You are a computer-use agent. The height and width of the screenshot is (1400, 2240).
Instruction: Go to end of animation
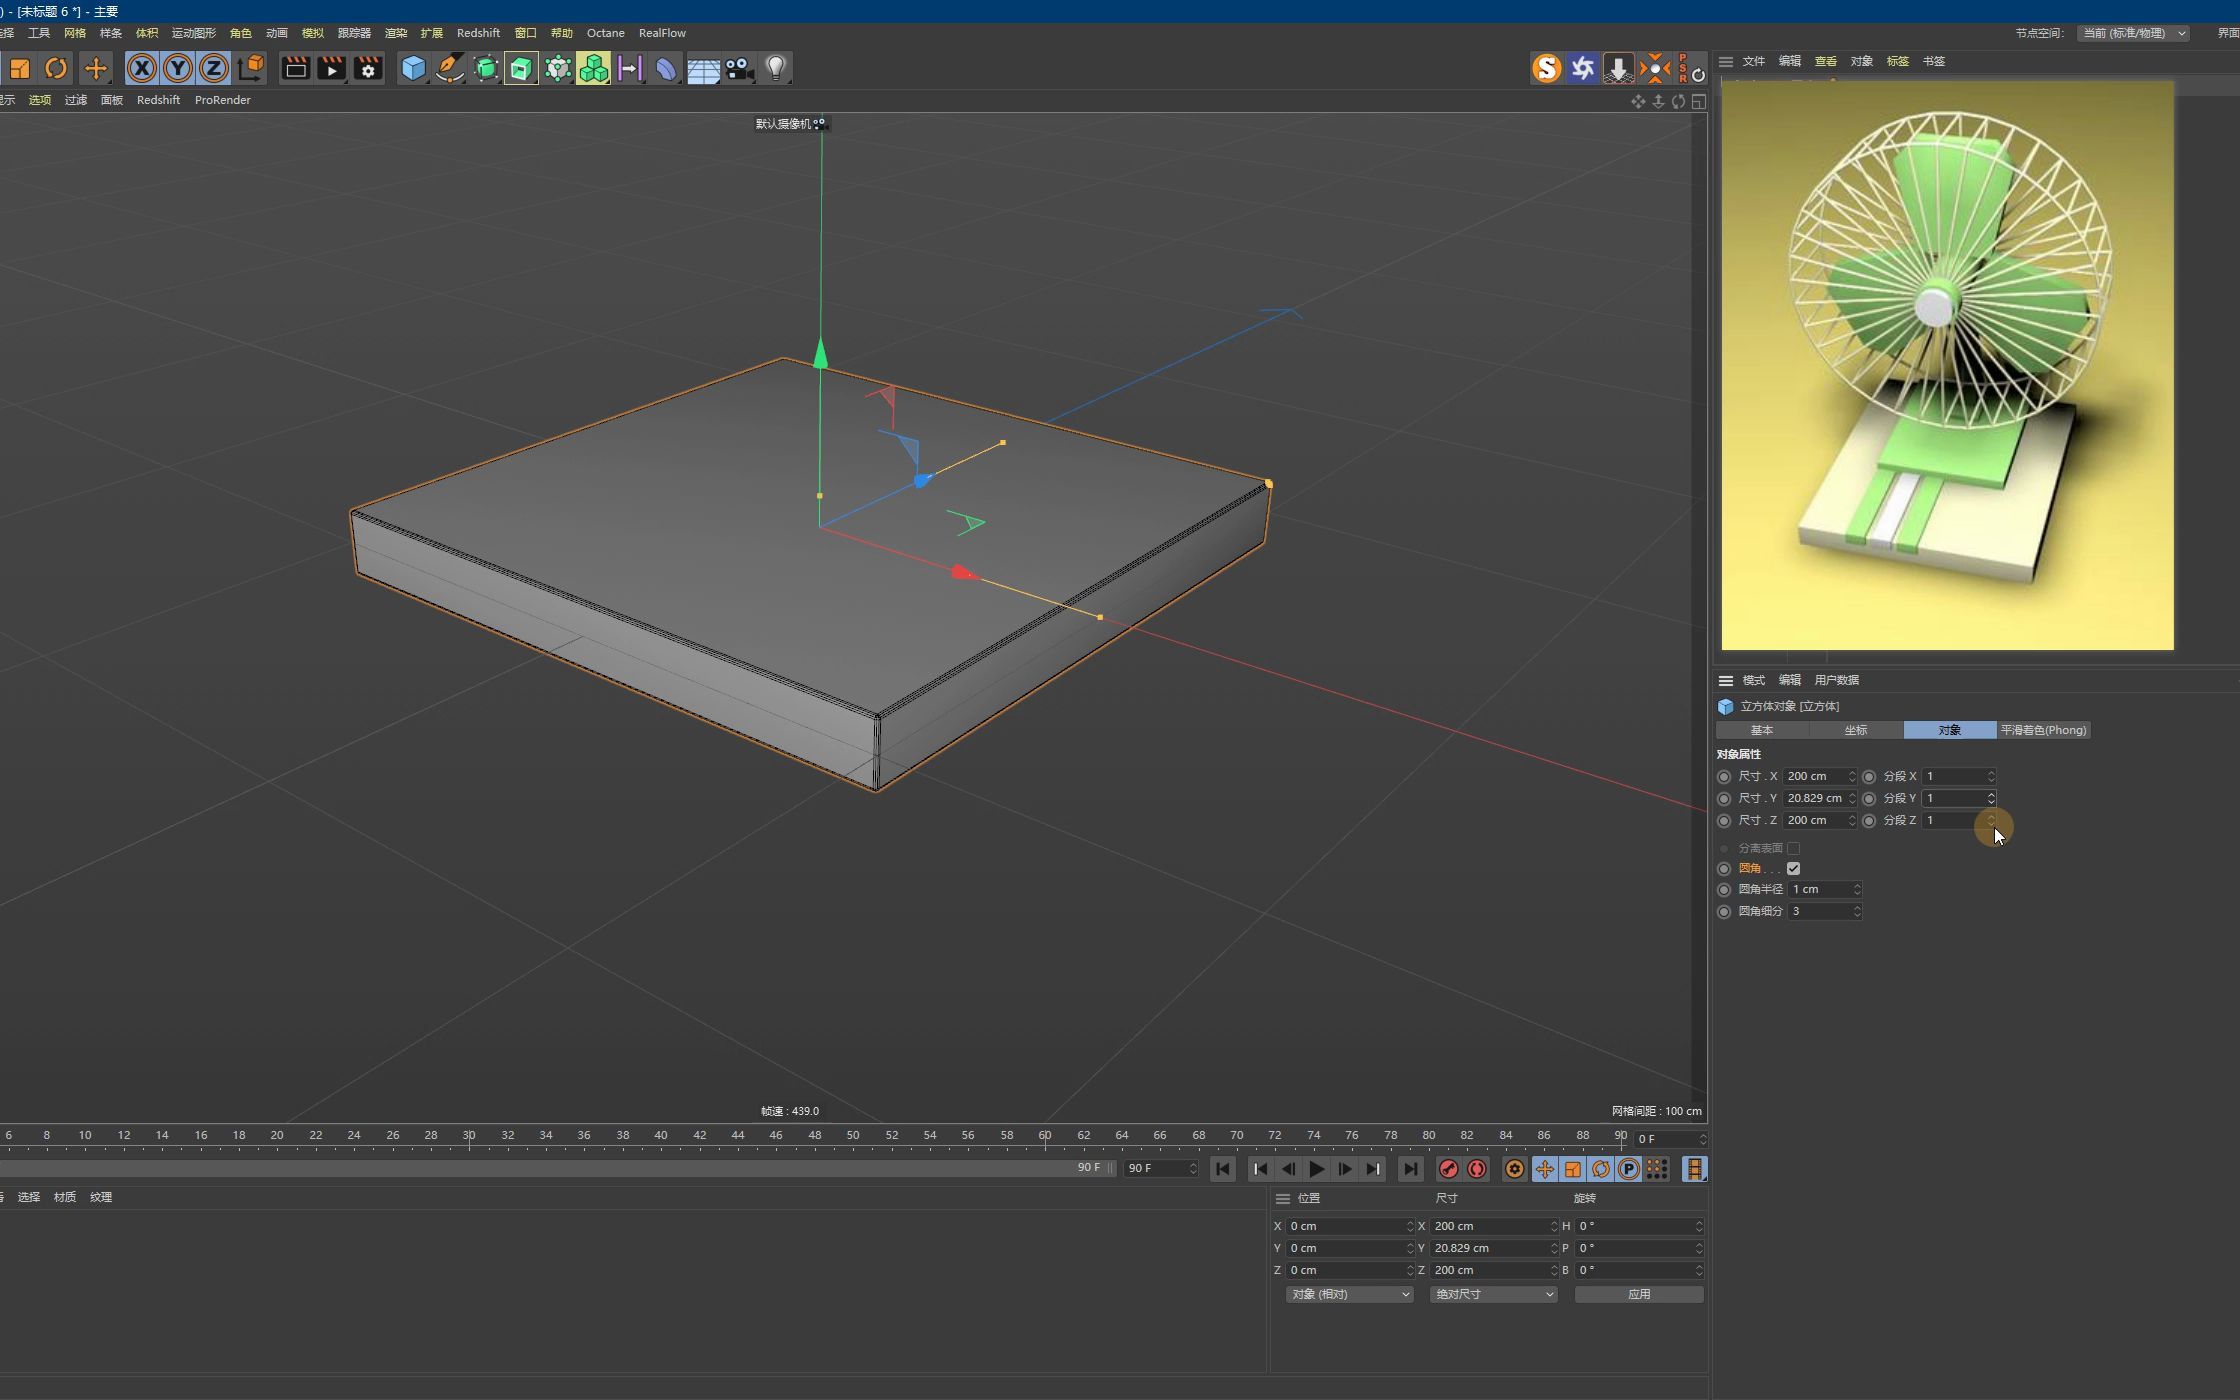pos(1410,1169)
